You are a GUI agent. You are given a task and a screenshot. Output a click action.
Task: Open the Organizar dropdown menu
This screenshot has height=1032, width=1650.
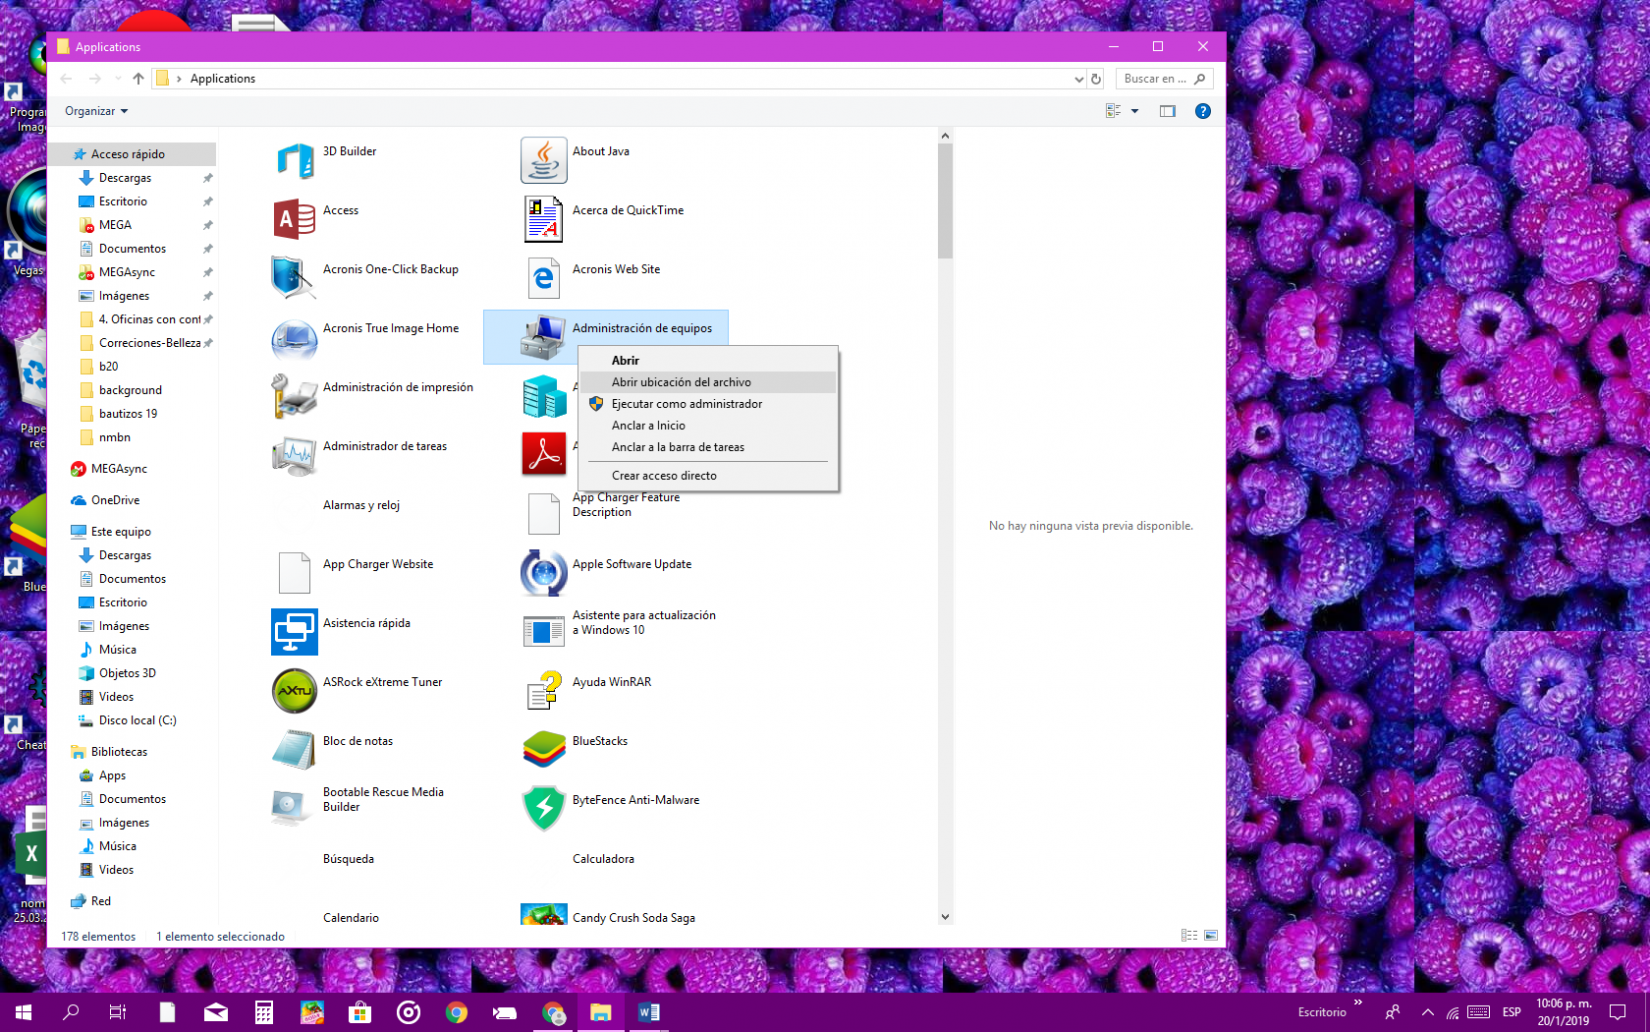[96, 111]
